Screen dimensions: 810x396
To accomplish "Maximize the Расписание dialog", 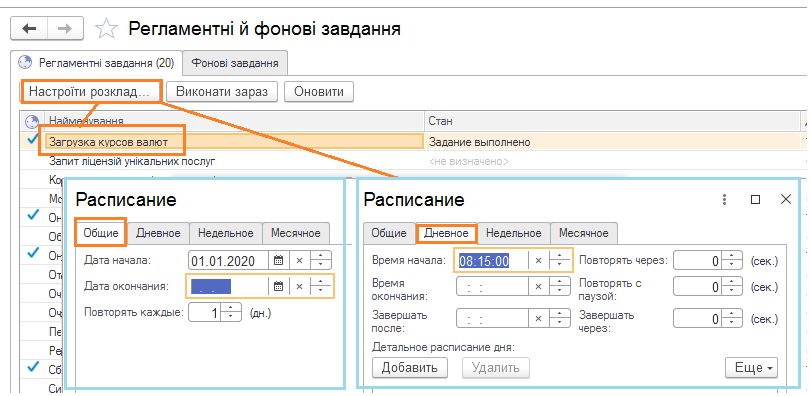I will tap(755, 199).
